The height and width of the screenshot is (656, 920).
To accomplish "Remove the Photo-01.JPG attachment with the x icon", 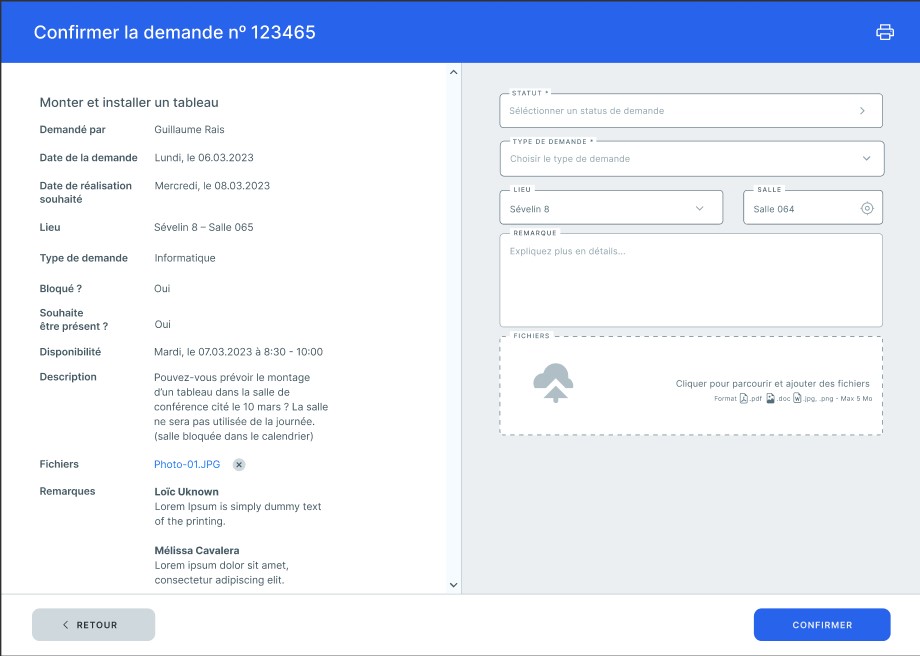I will pyautogui.click(x=239, y=465).
